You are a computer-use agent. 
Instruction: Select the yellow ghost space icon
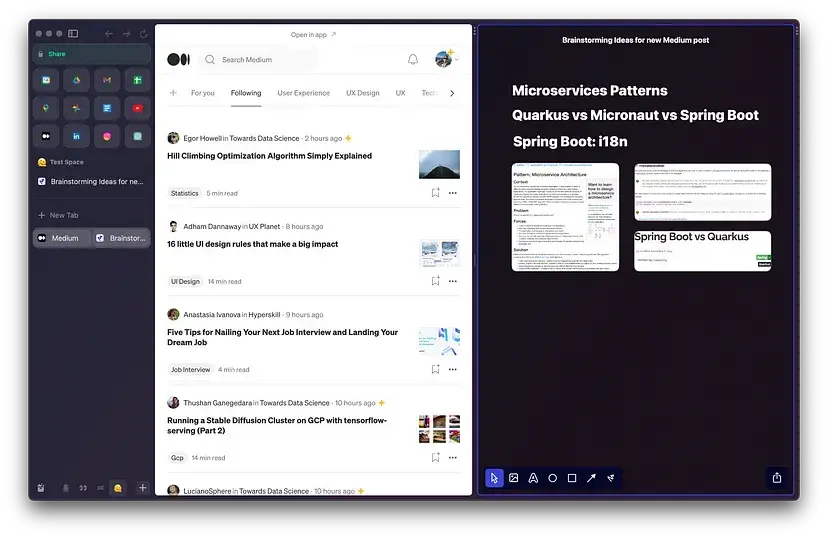coord(118,488)
